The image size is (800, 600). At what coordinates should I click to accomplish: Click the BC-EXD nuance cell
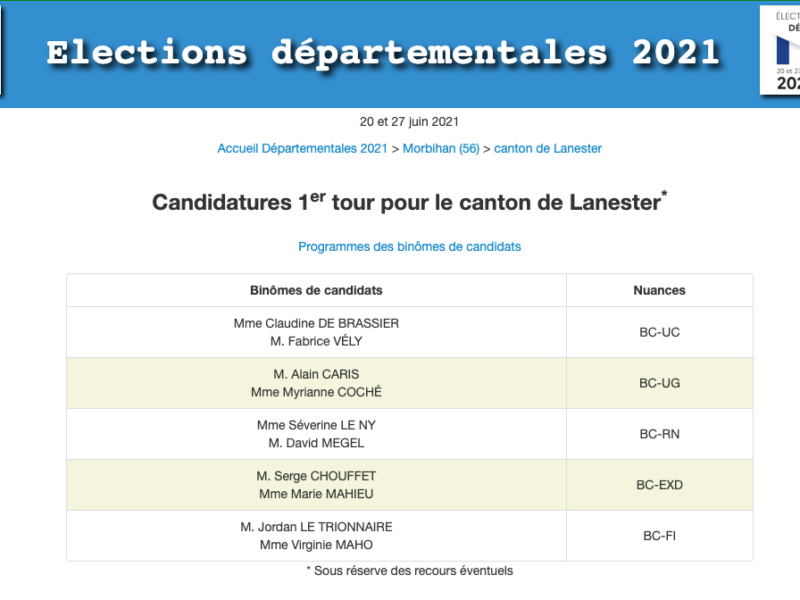pyautogui.click(x=659, y=485)
